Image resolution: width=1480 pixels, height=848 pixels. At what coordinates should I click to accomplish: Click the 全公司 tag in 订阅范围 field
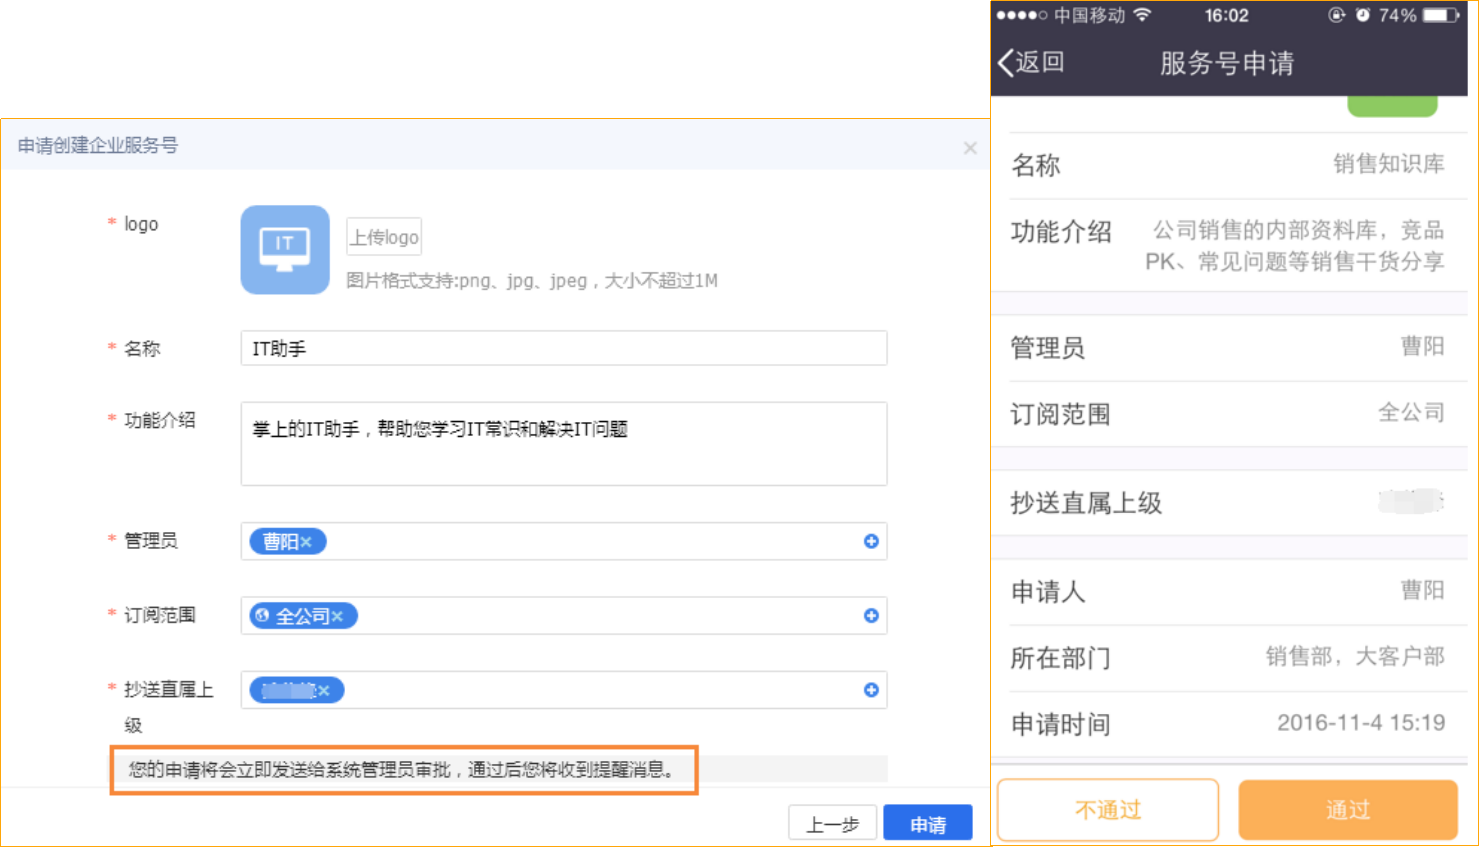(x=303, y=616)
